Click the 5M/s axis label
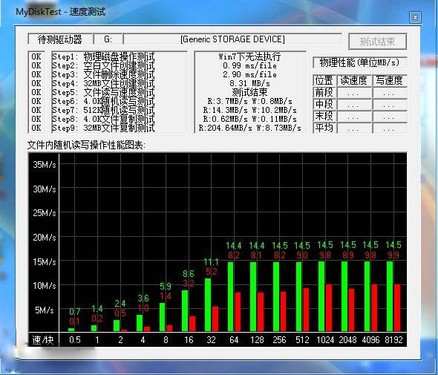Viewport: 438px width, 375px height. pyautogui.click(x=44, y=310)
